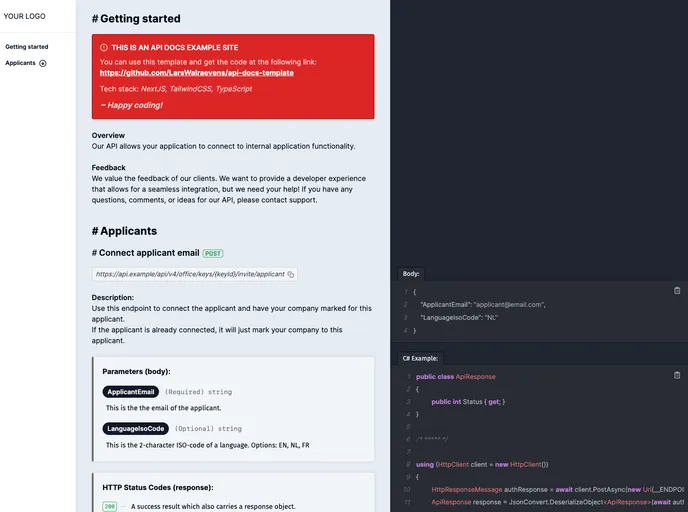Copy the invite applicant endpoint URL
Screen dimensions: 688x512
tap(291, 273)
